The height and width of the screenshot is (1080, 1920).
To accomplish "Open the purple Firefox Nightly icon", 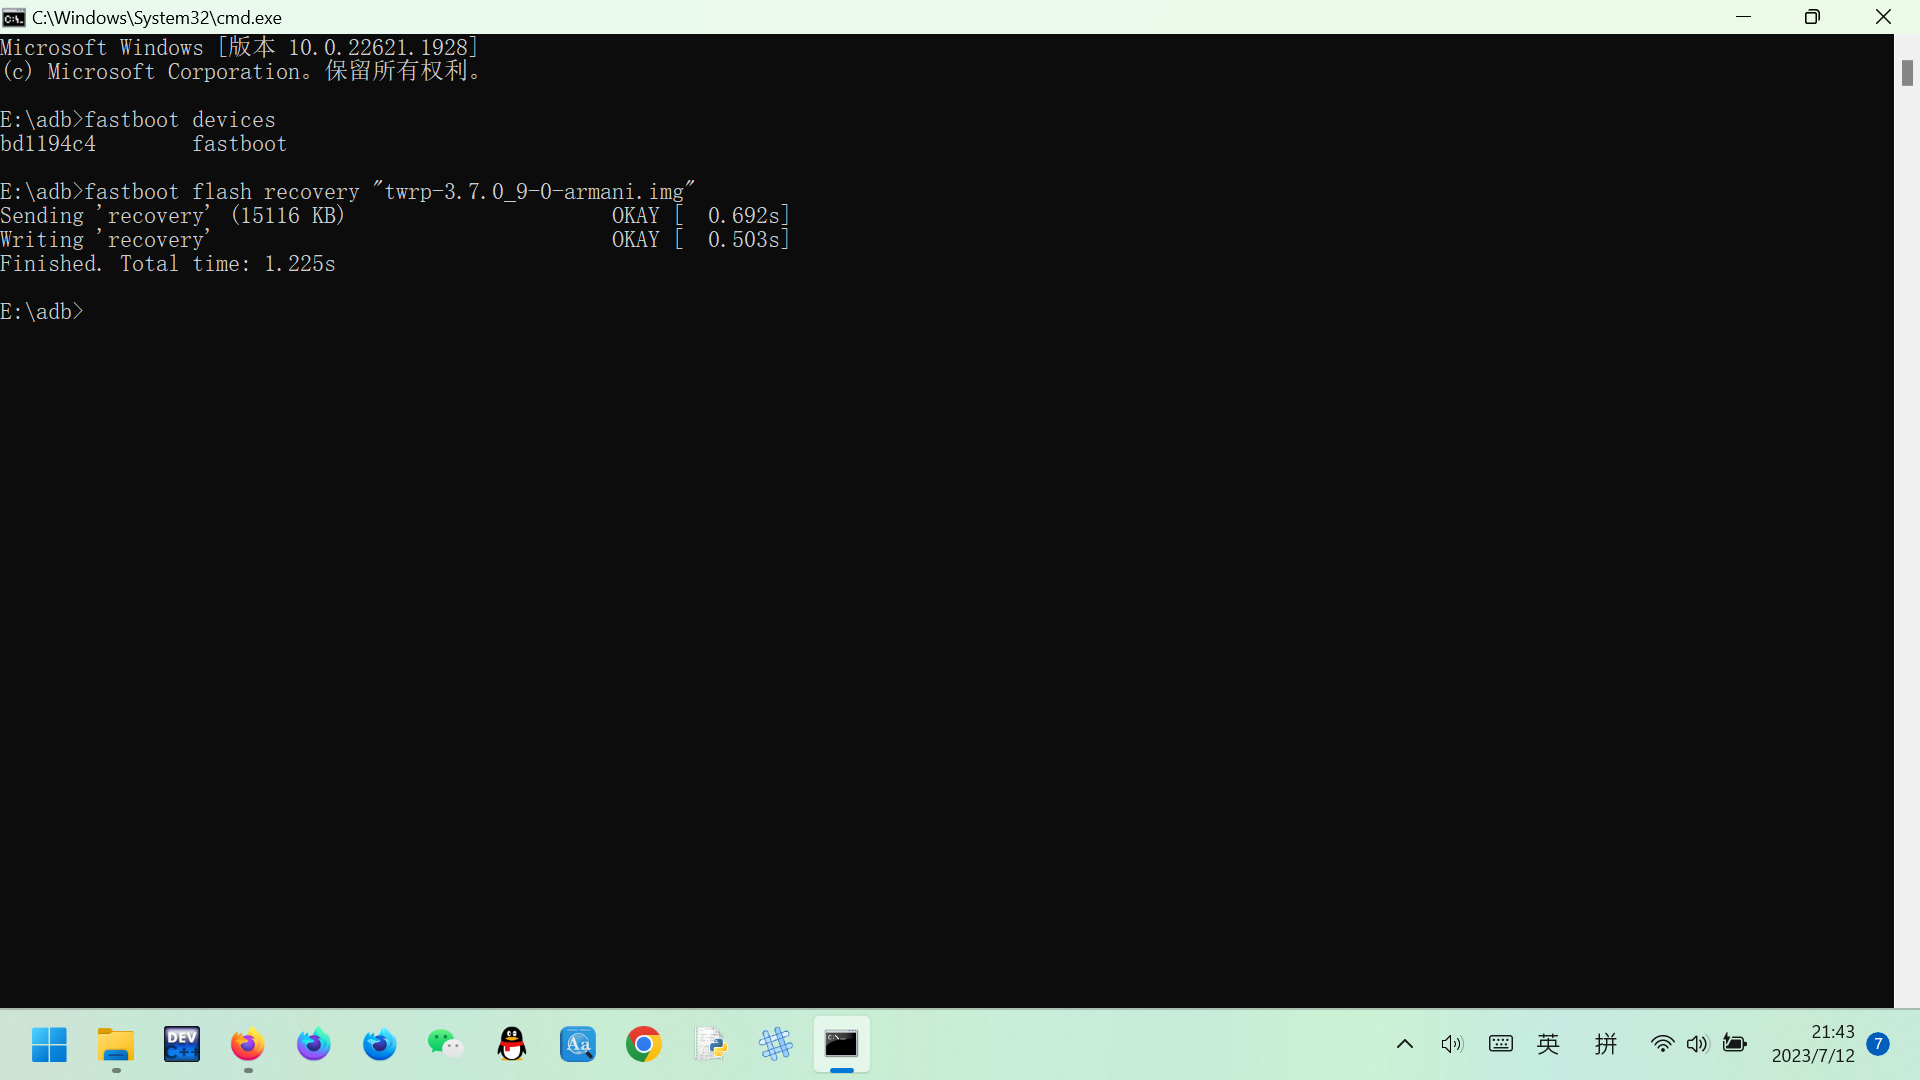I will click(x=314, y=1045).
